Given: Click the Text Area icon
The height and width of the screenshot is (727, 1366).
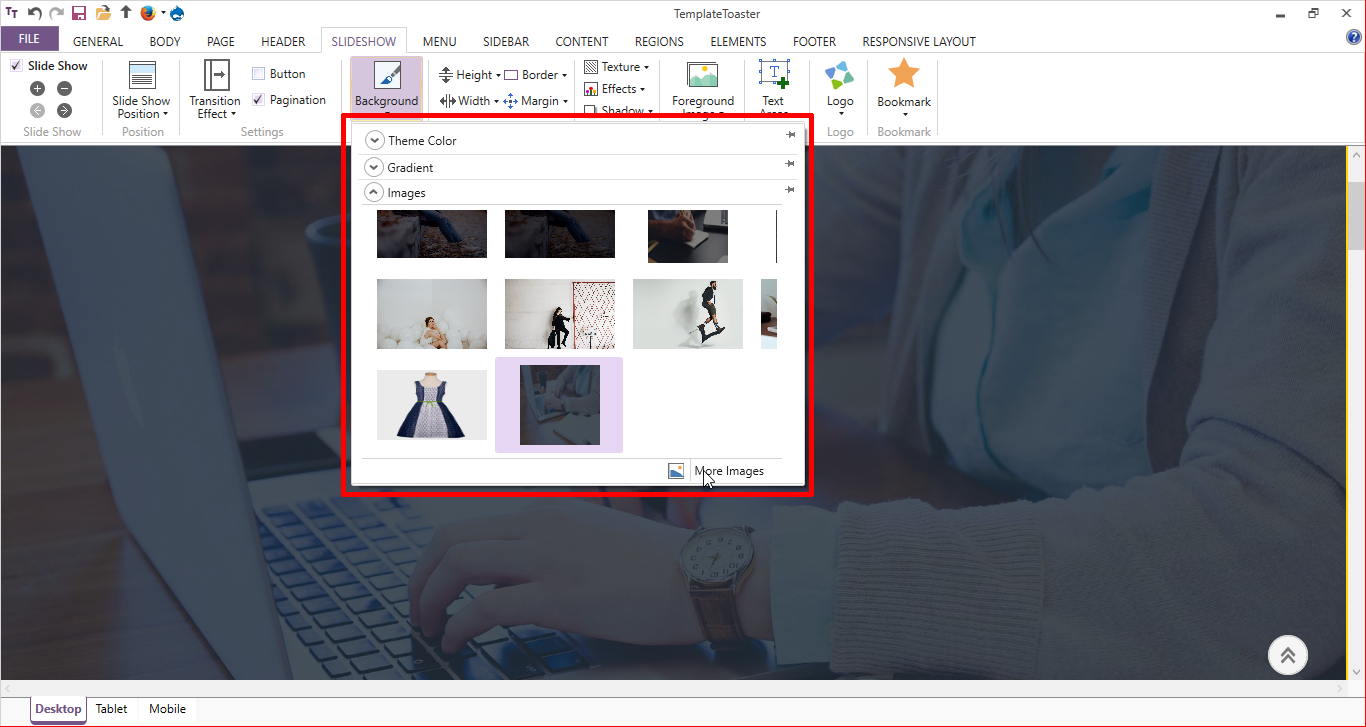Looking at the screenshot, I should pyautogui.click(x=773, y=75).
